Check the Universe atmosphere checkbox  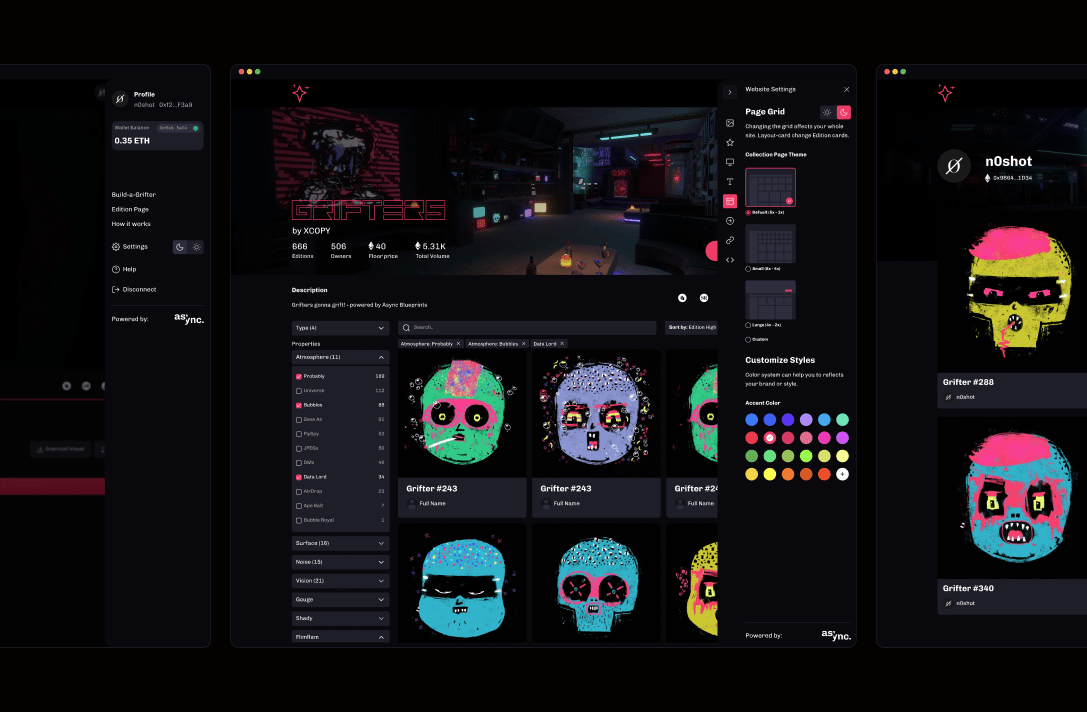pos(299,391)
